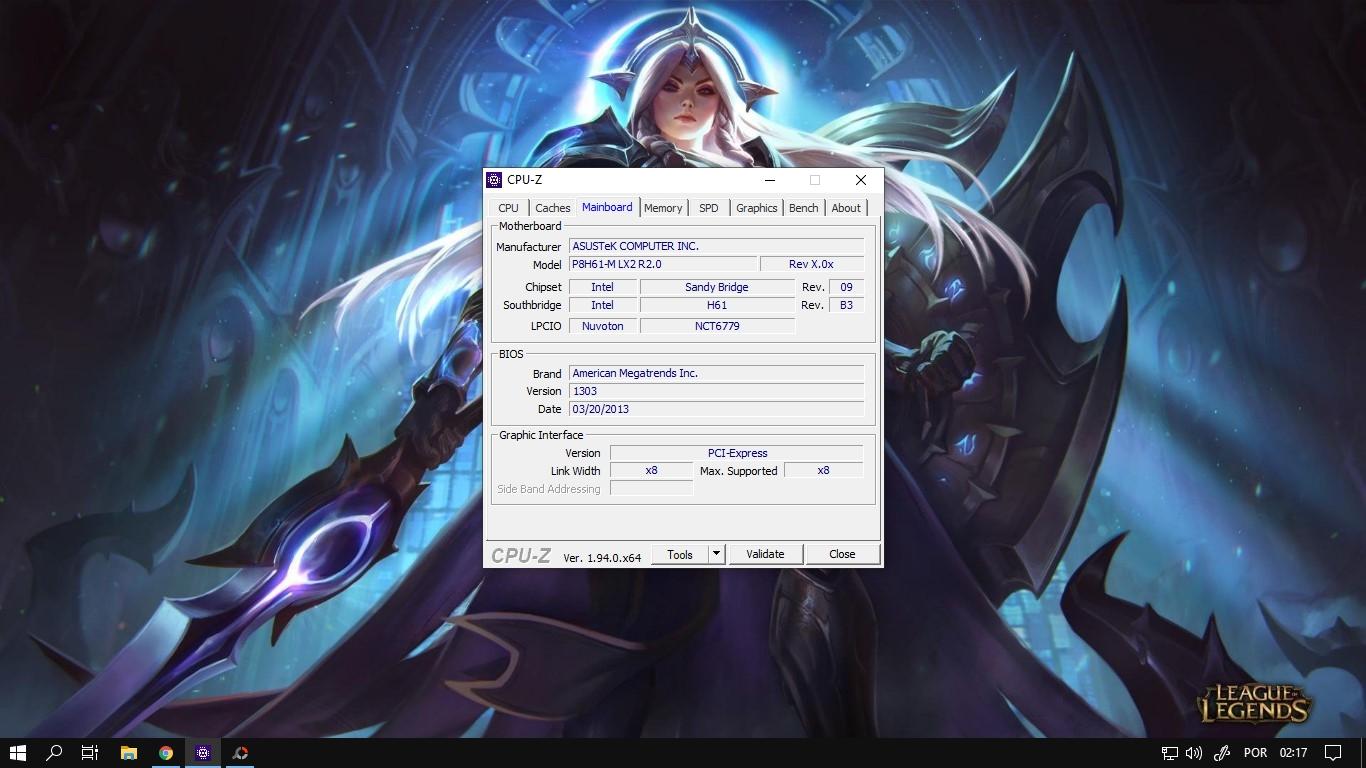Click the LPCIO label
Viewport: 1366px width, 768px height.
click(x=546, y=326)
